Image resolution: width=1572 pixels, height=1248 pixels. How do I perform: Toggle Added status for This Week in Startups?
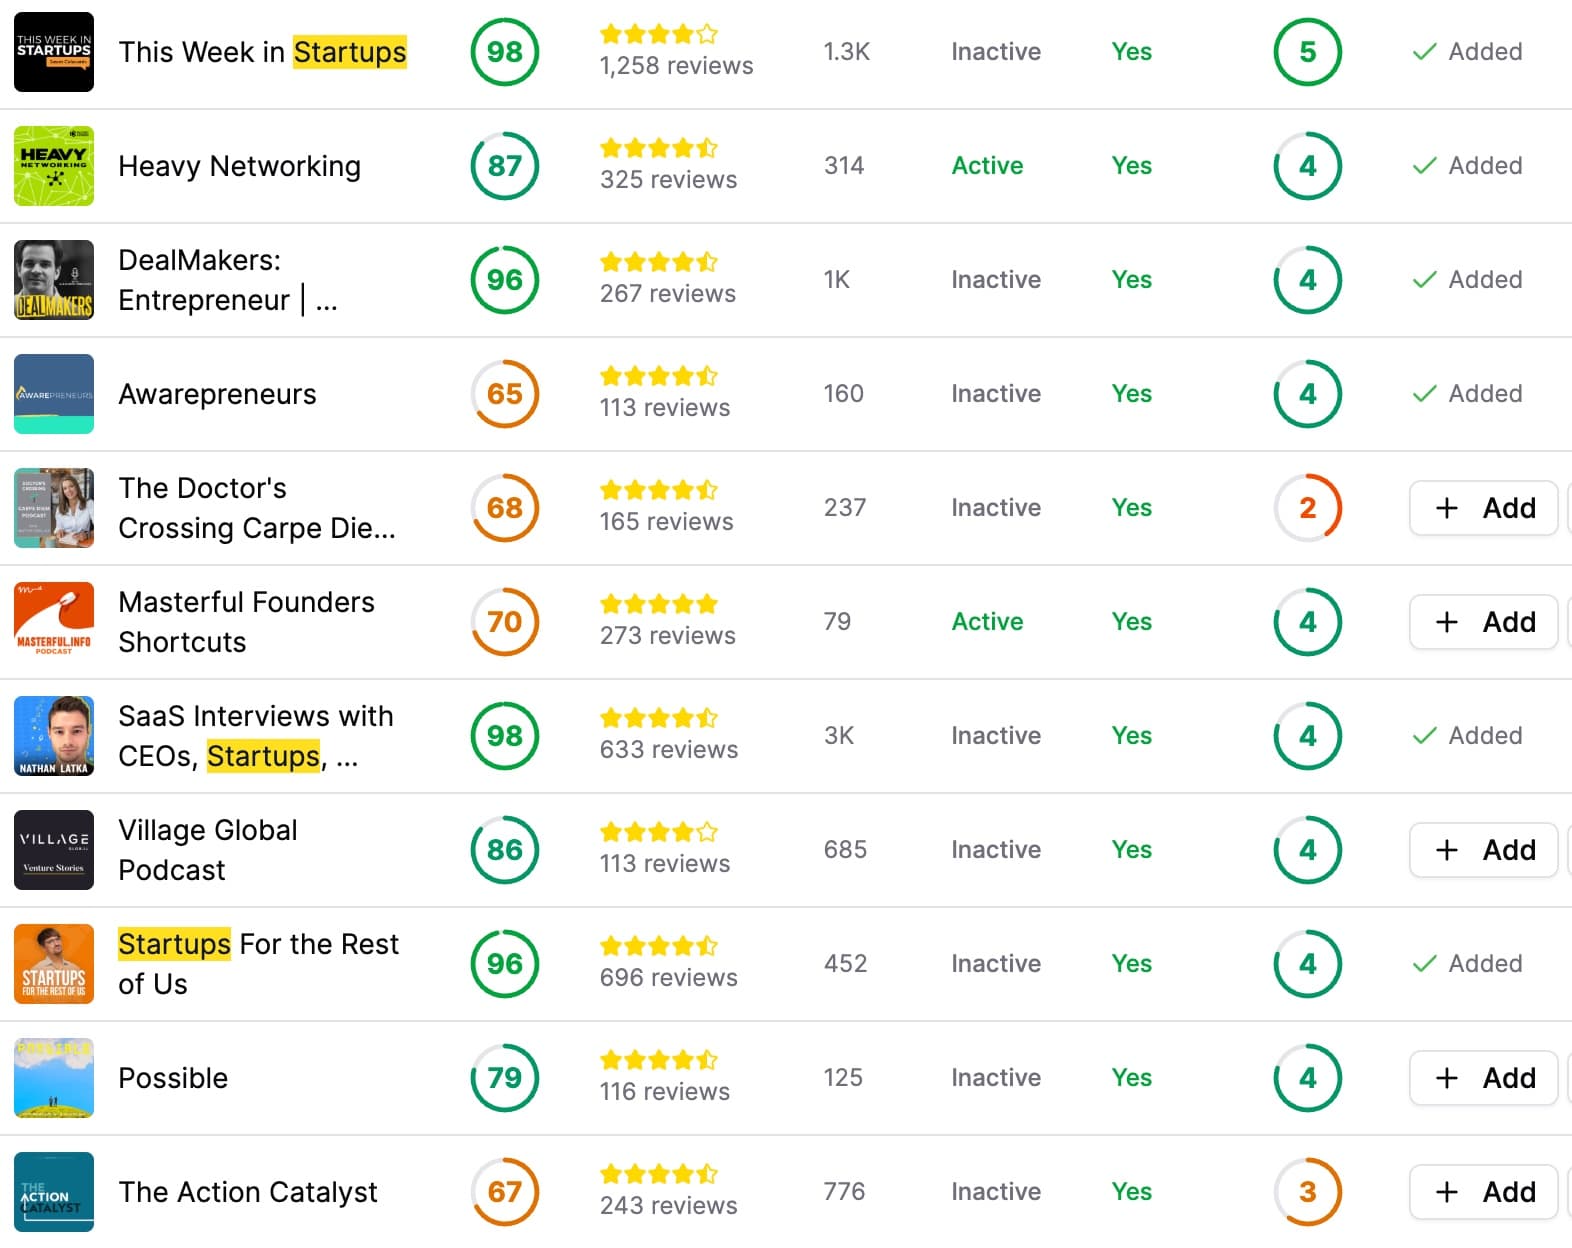1467,52
